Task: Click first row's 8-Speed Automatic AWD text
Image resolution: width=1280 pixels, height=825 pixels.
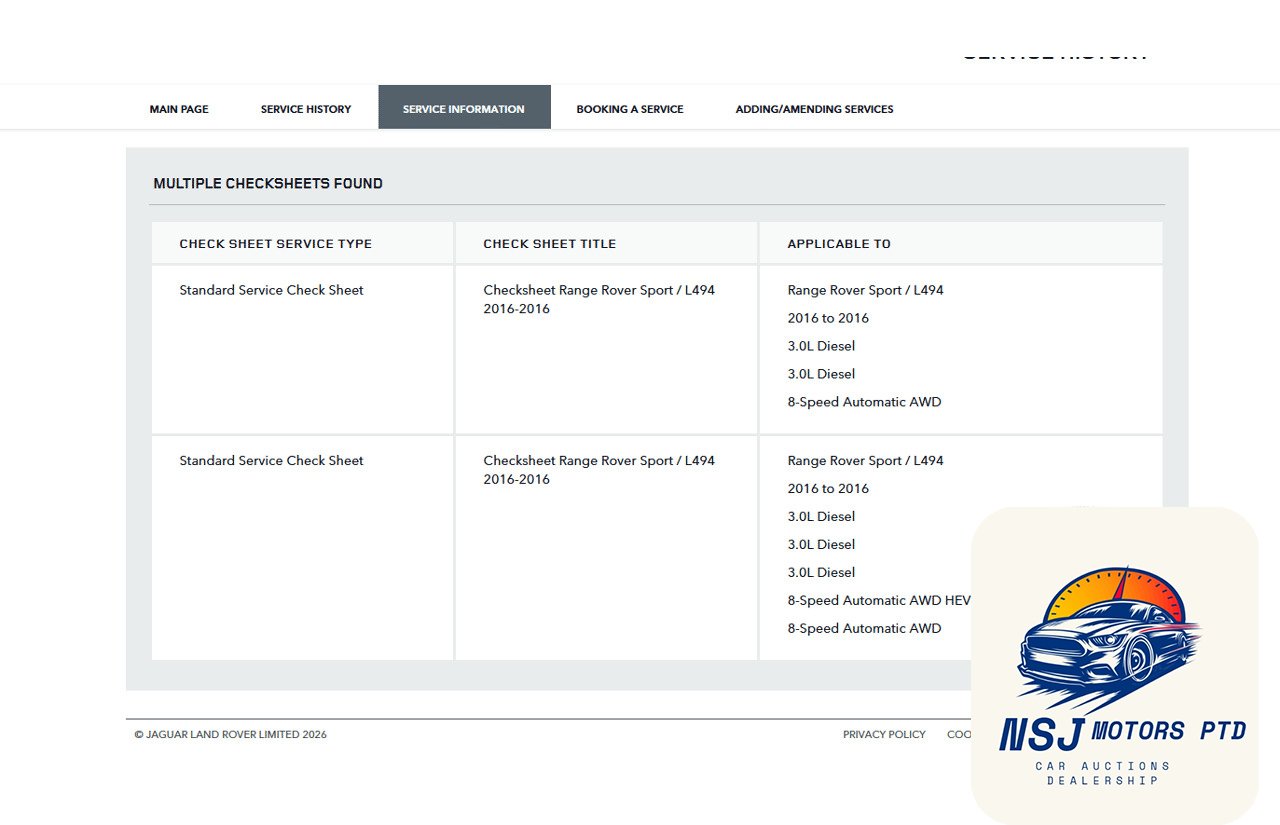Action: [x=864, y=402]
